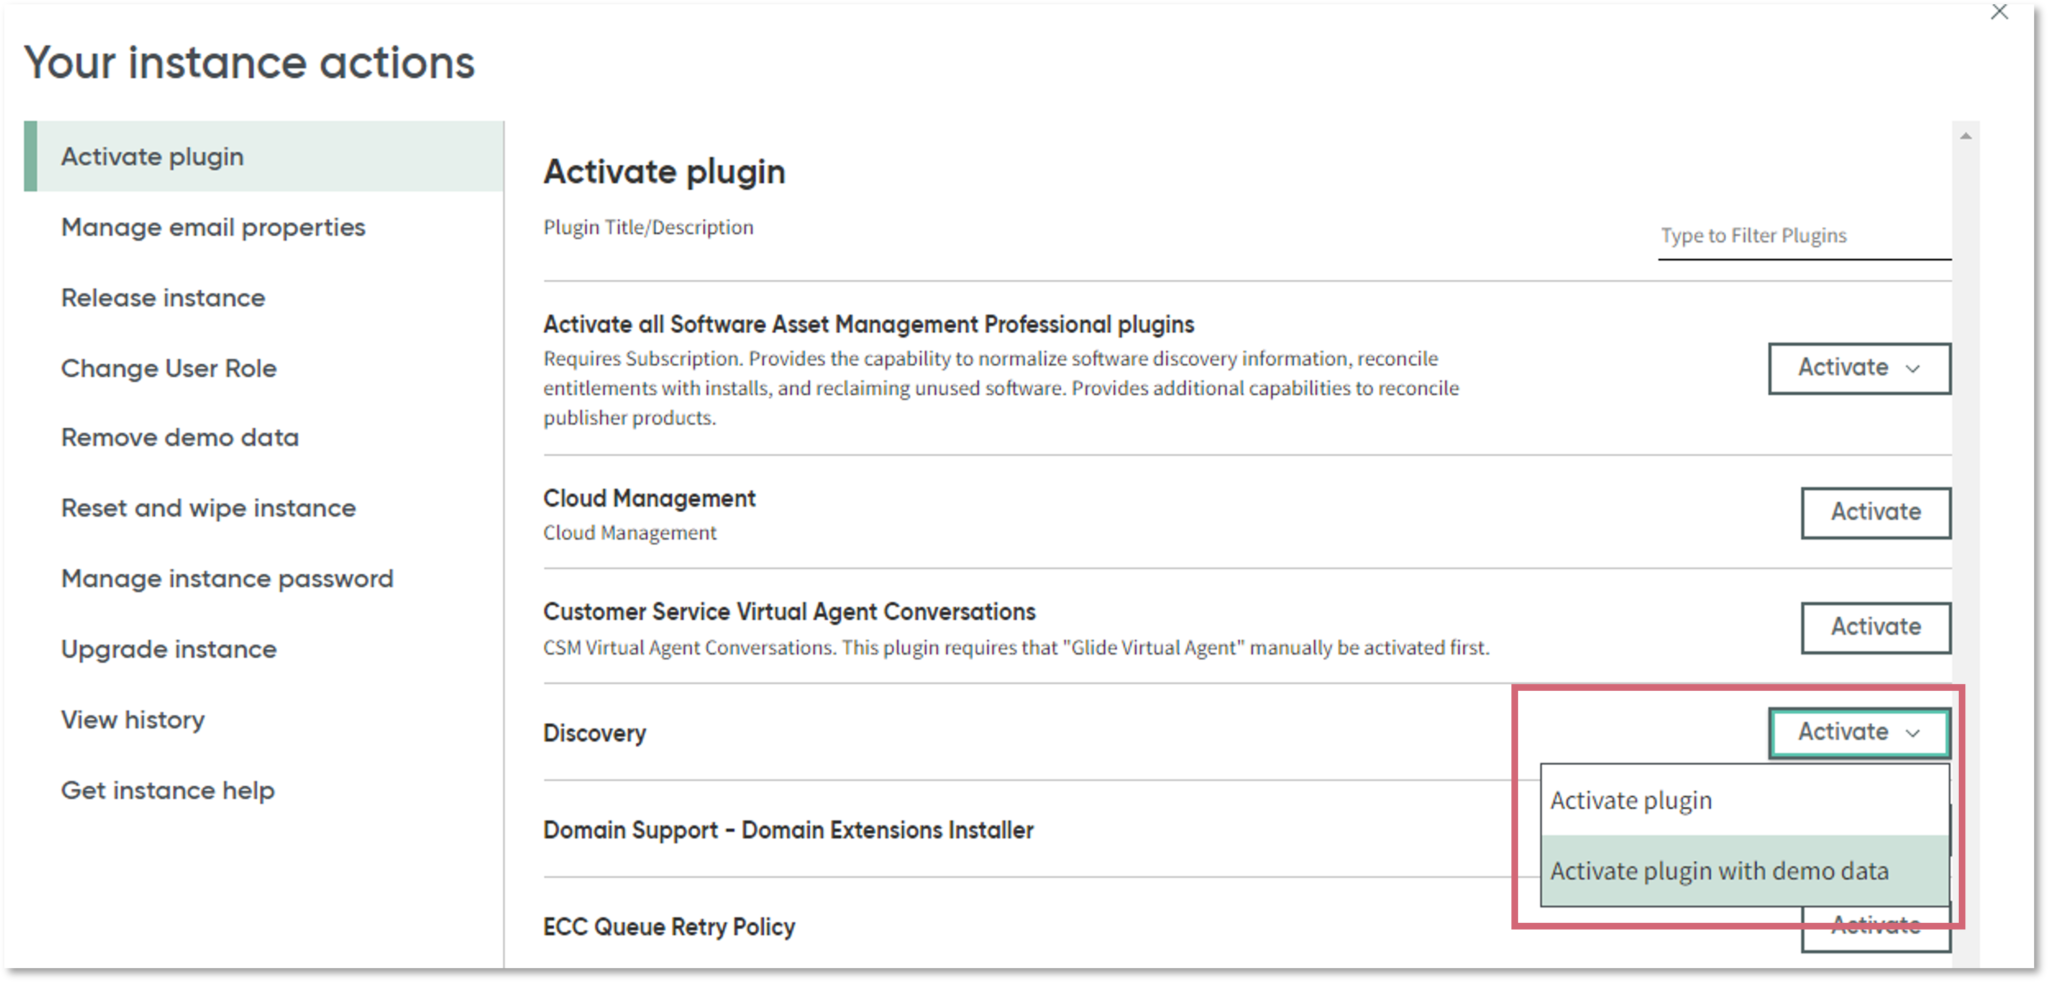Open 'Get instance help' section

pos(167,790)
